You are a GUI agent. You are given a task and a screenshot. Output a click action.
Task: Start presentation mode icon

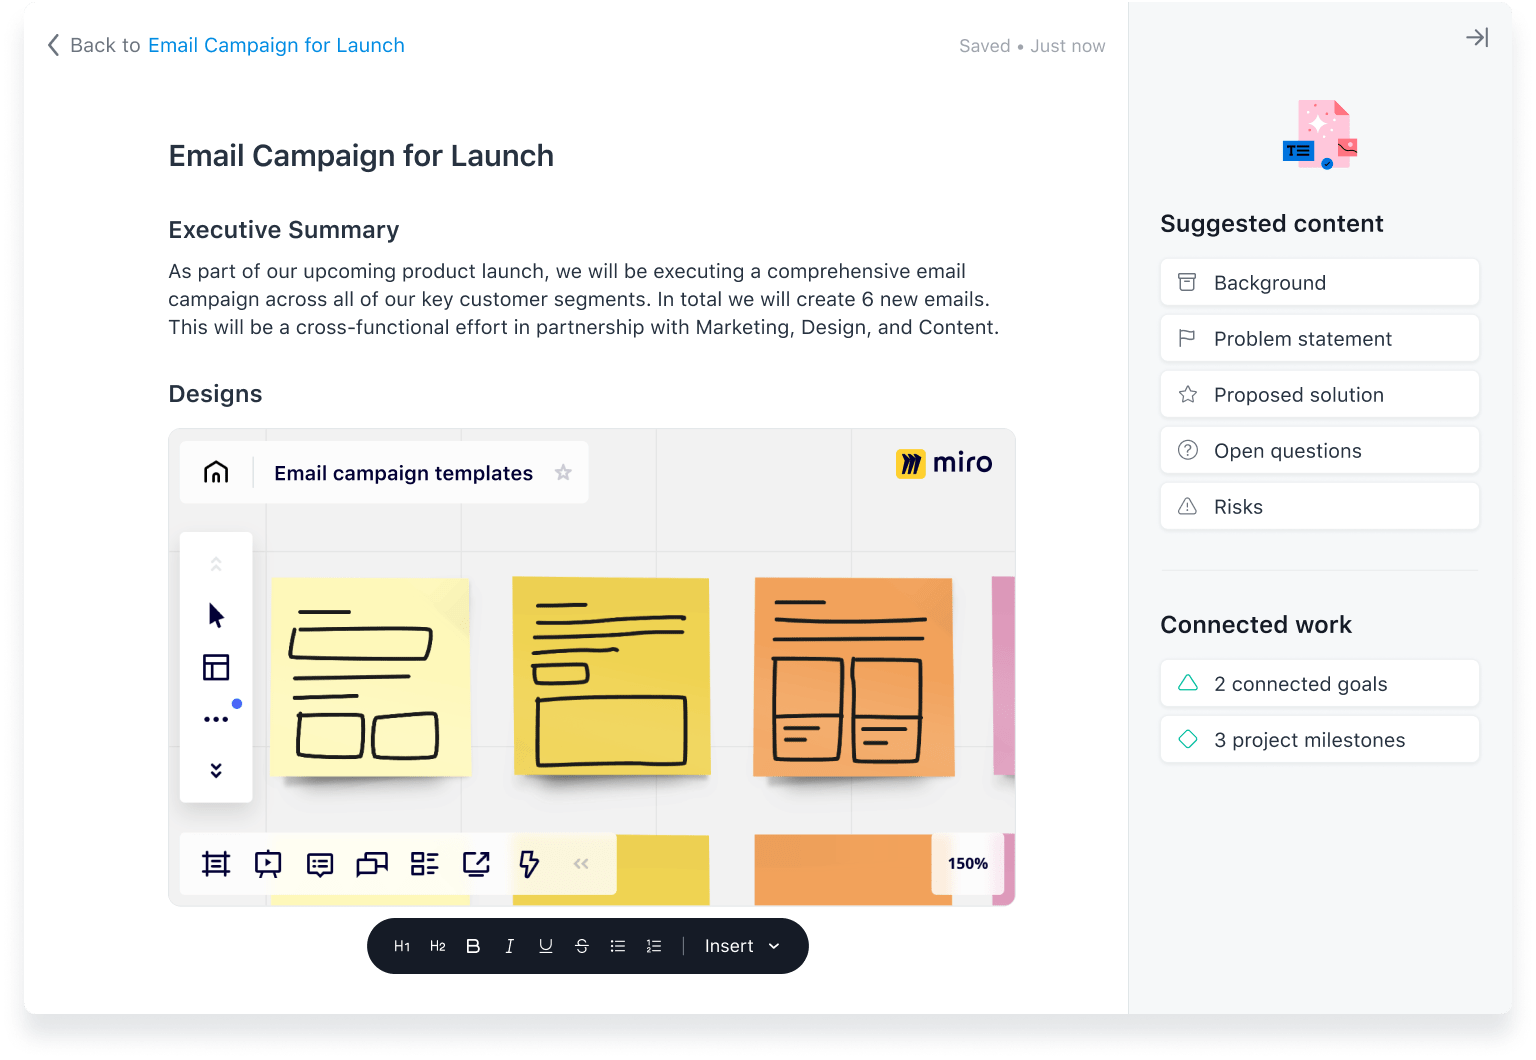[268, 863]
